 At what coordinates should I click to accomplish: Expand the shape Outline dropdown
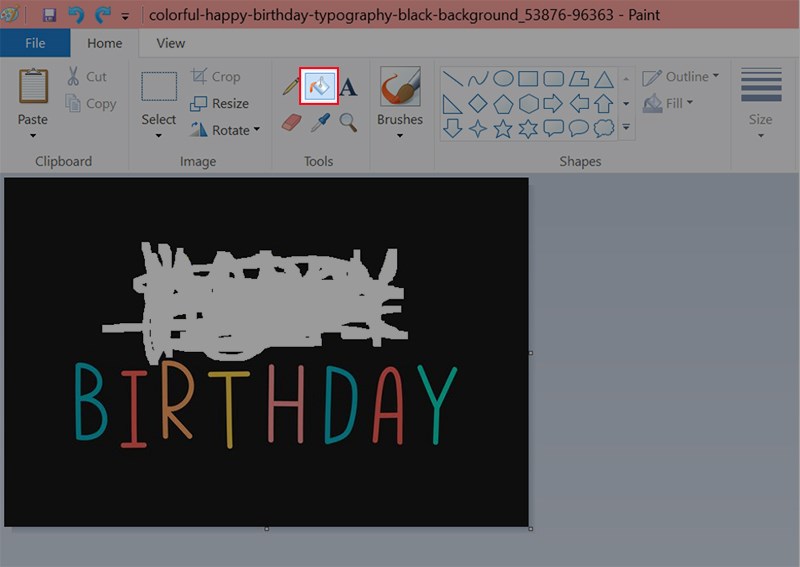click(x=681, y=77)
